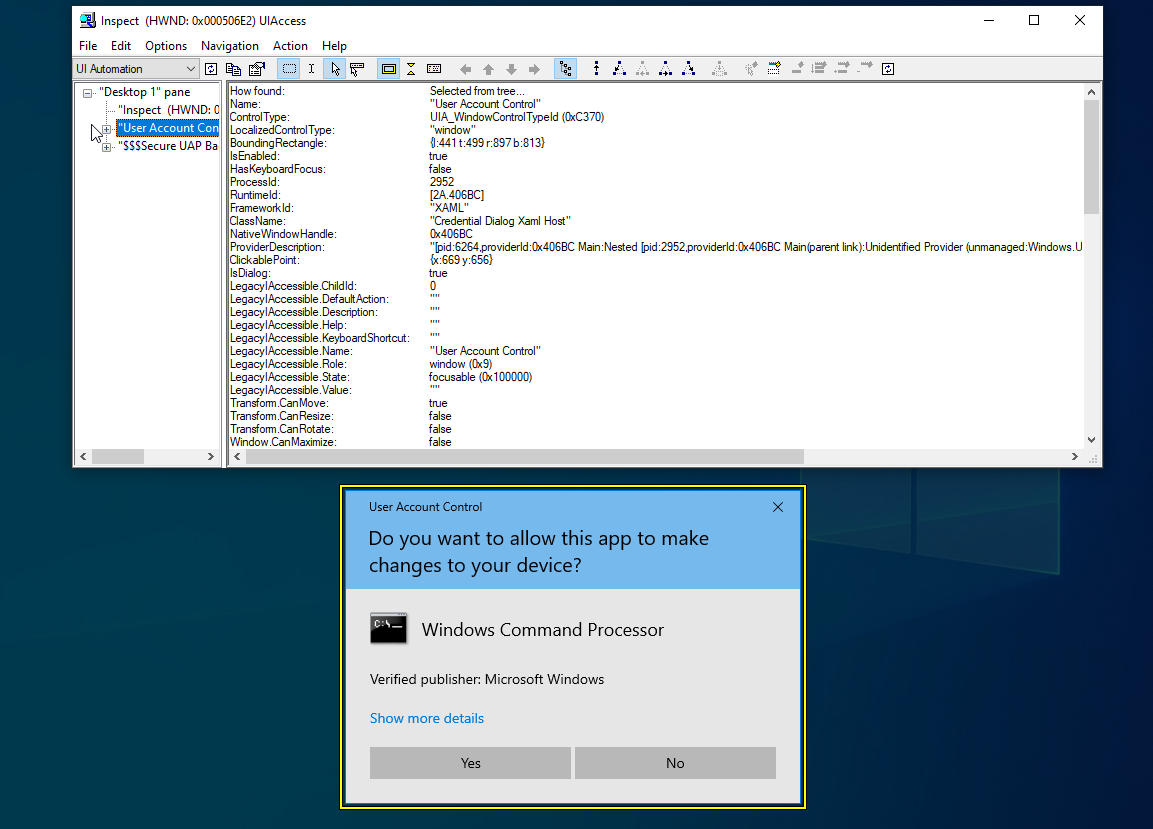
Task: Click the BoundingRectangle property label
Action: 278,143
